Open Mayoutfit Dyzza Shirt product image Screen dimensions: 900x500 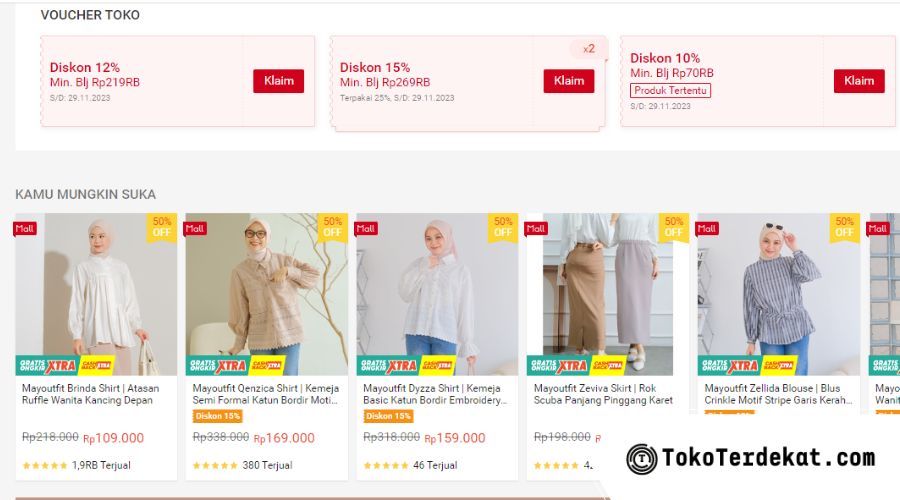pyautogui.click(x=437, y=294)
